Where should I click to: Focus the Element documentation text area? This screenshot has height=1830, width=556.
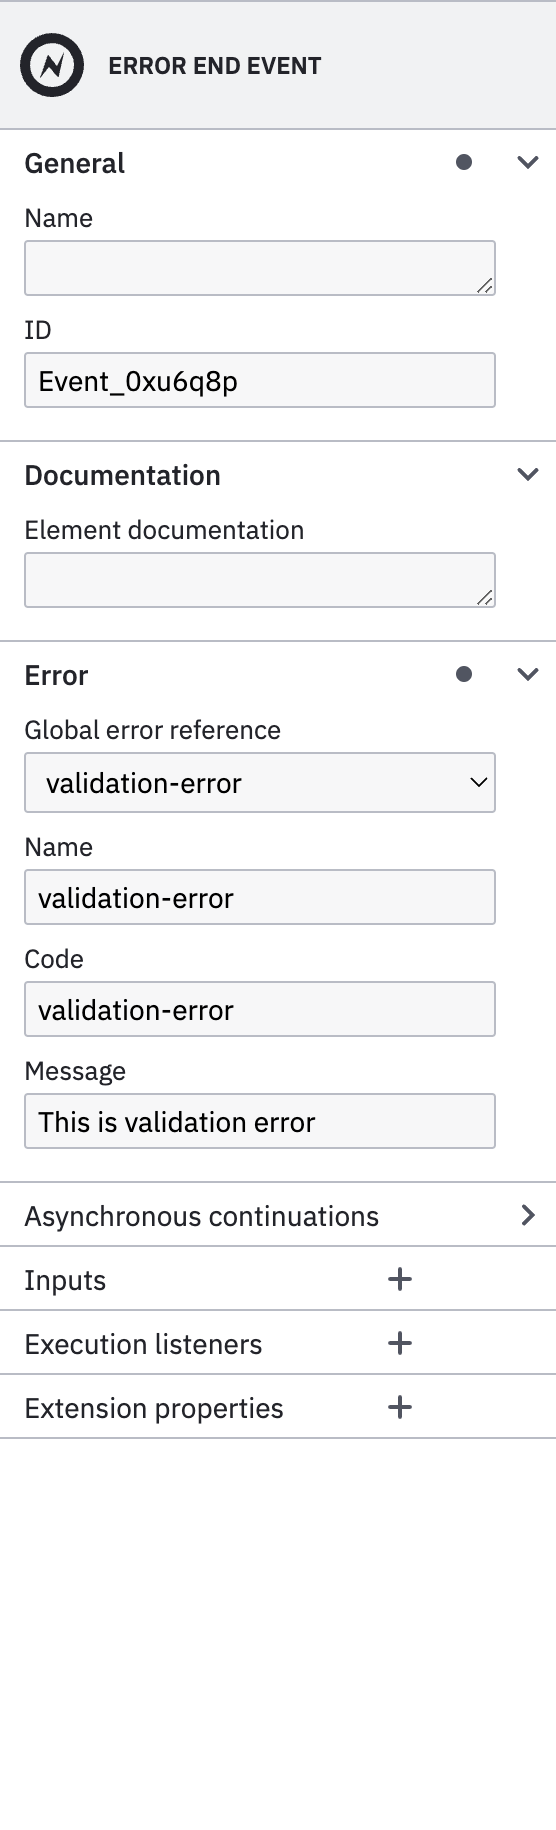tap(260, 580)
